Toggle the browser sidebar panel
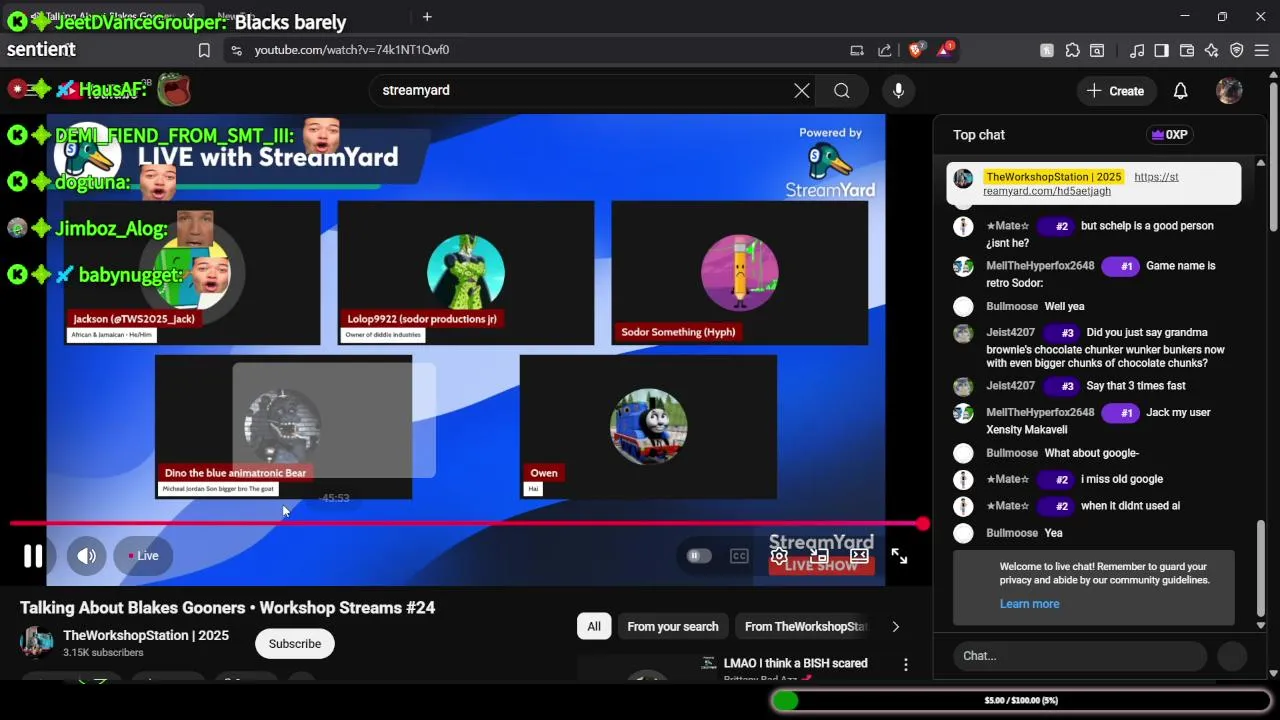The height and width of the screenshot is (720, 1280). [x=1162, y=51]
